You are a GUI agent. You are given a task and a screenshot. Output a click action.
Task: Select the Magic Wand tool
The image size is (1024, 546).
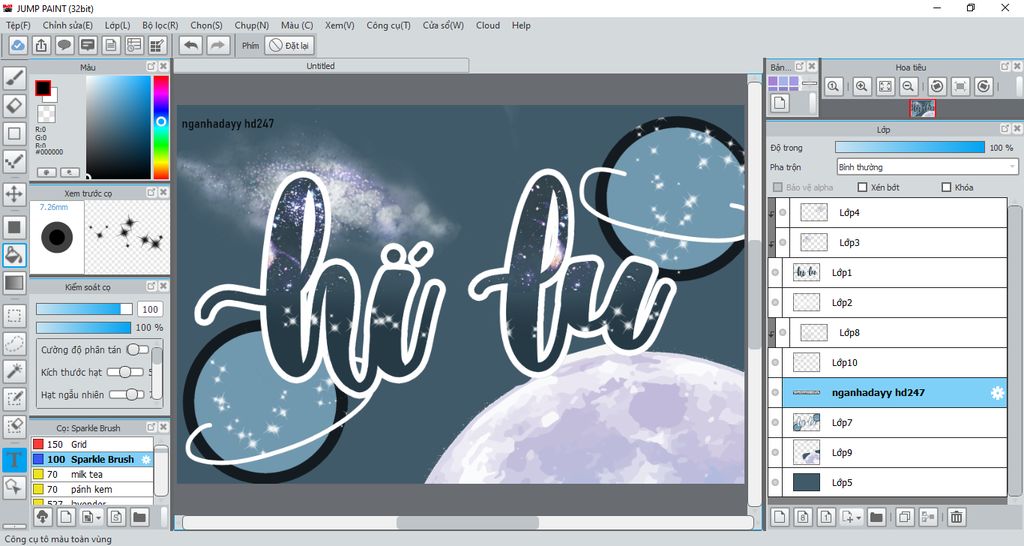point(14,370)
